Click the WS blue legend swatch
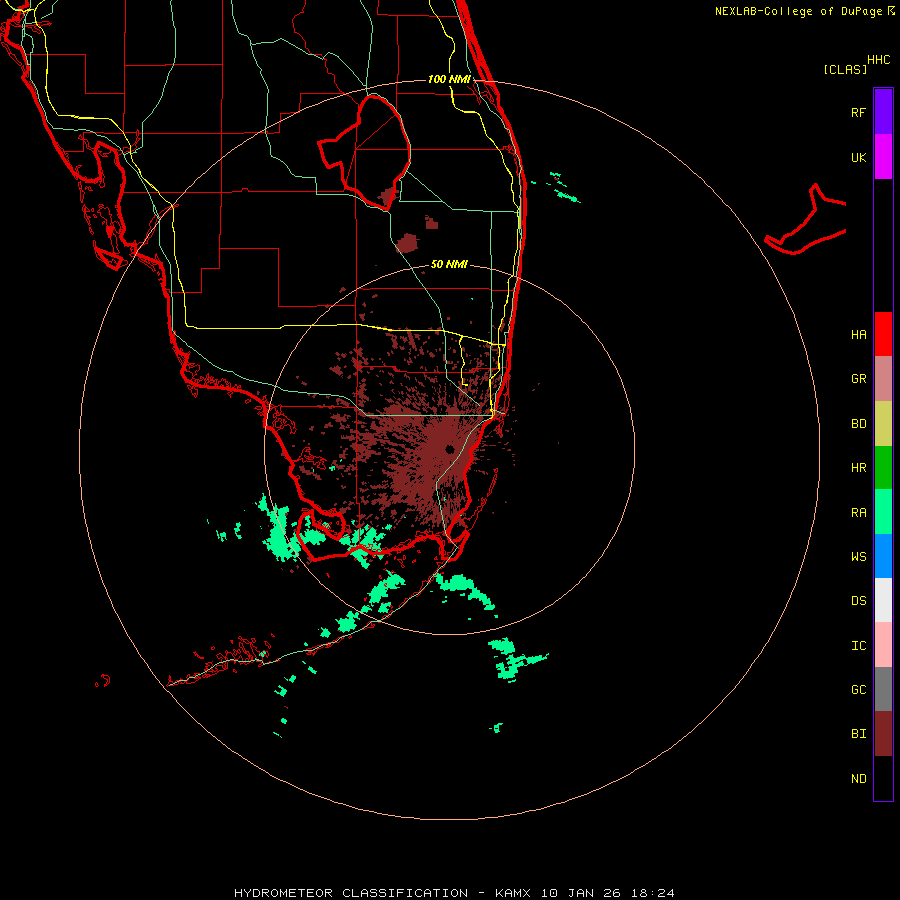This screenshot has height=900, width=900. [883, 556]
